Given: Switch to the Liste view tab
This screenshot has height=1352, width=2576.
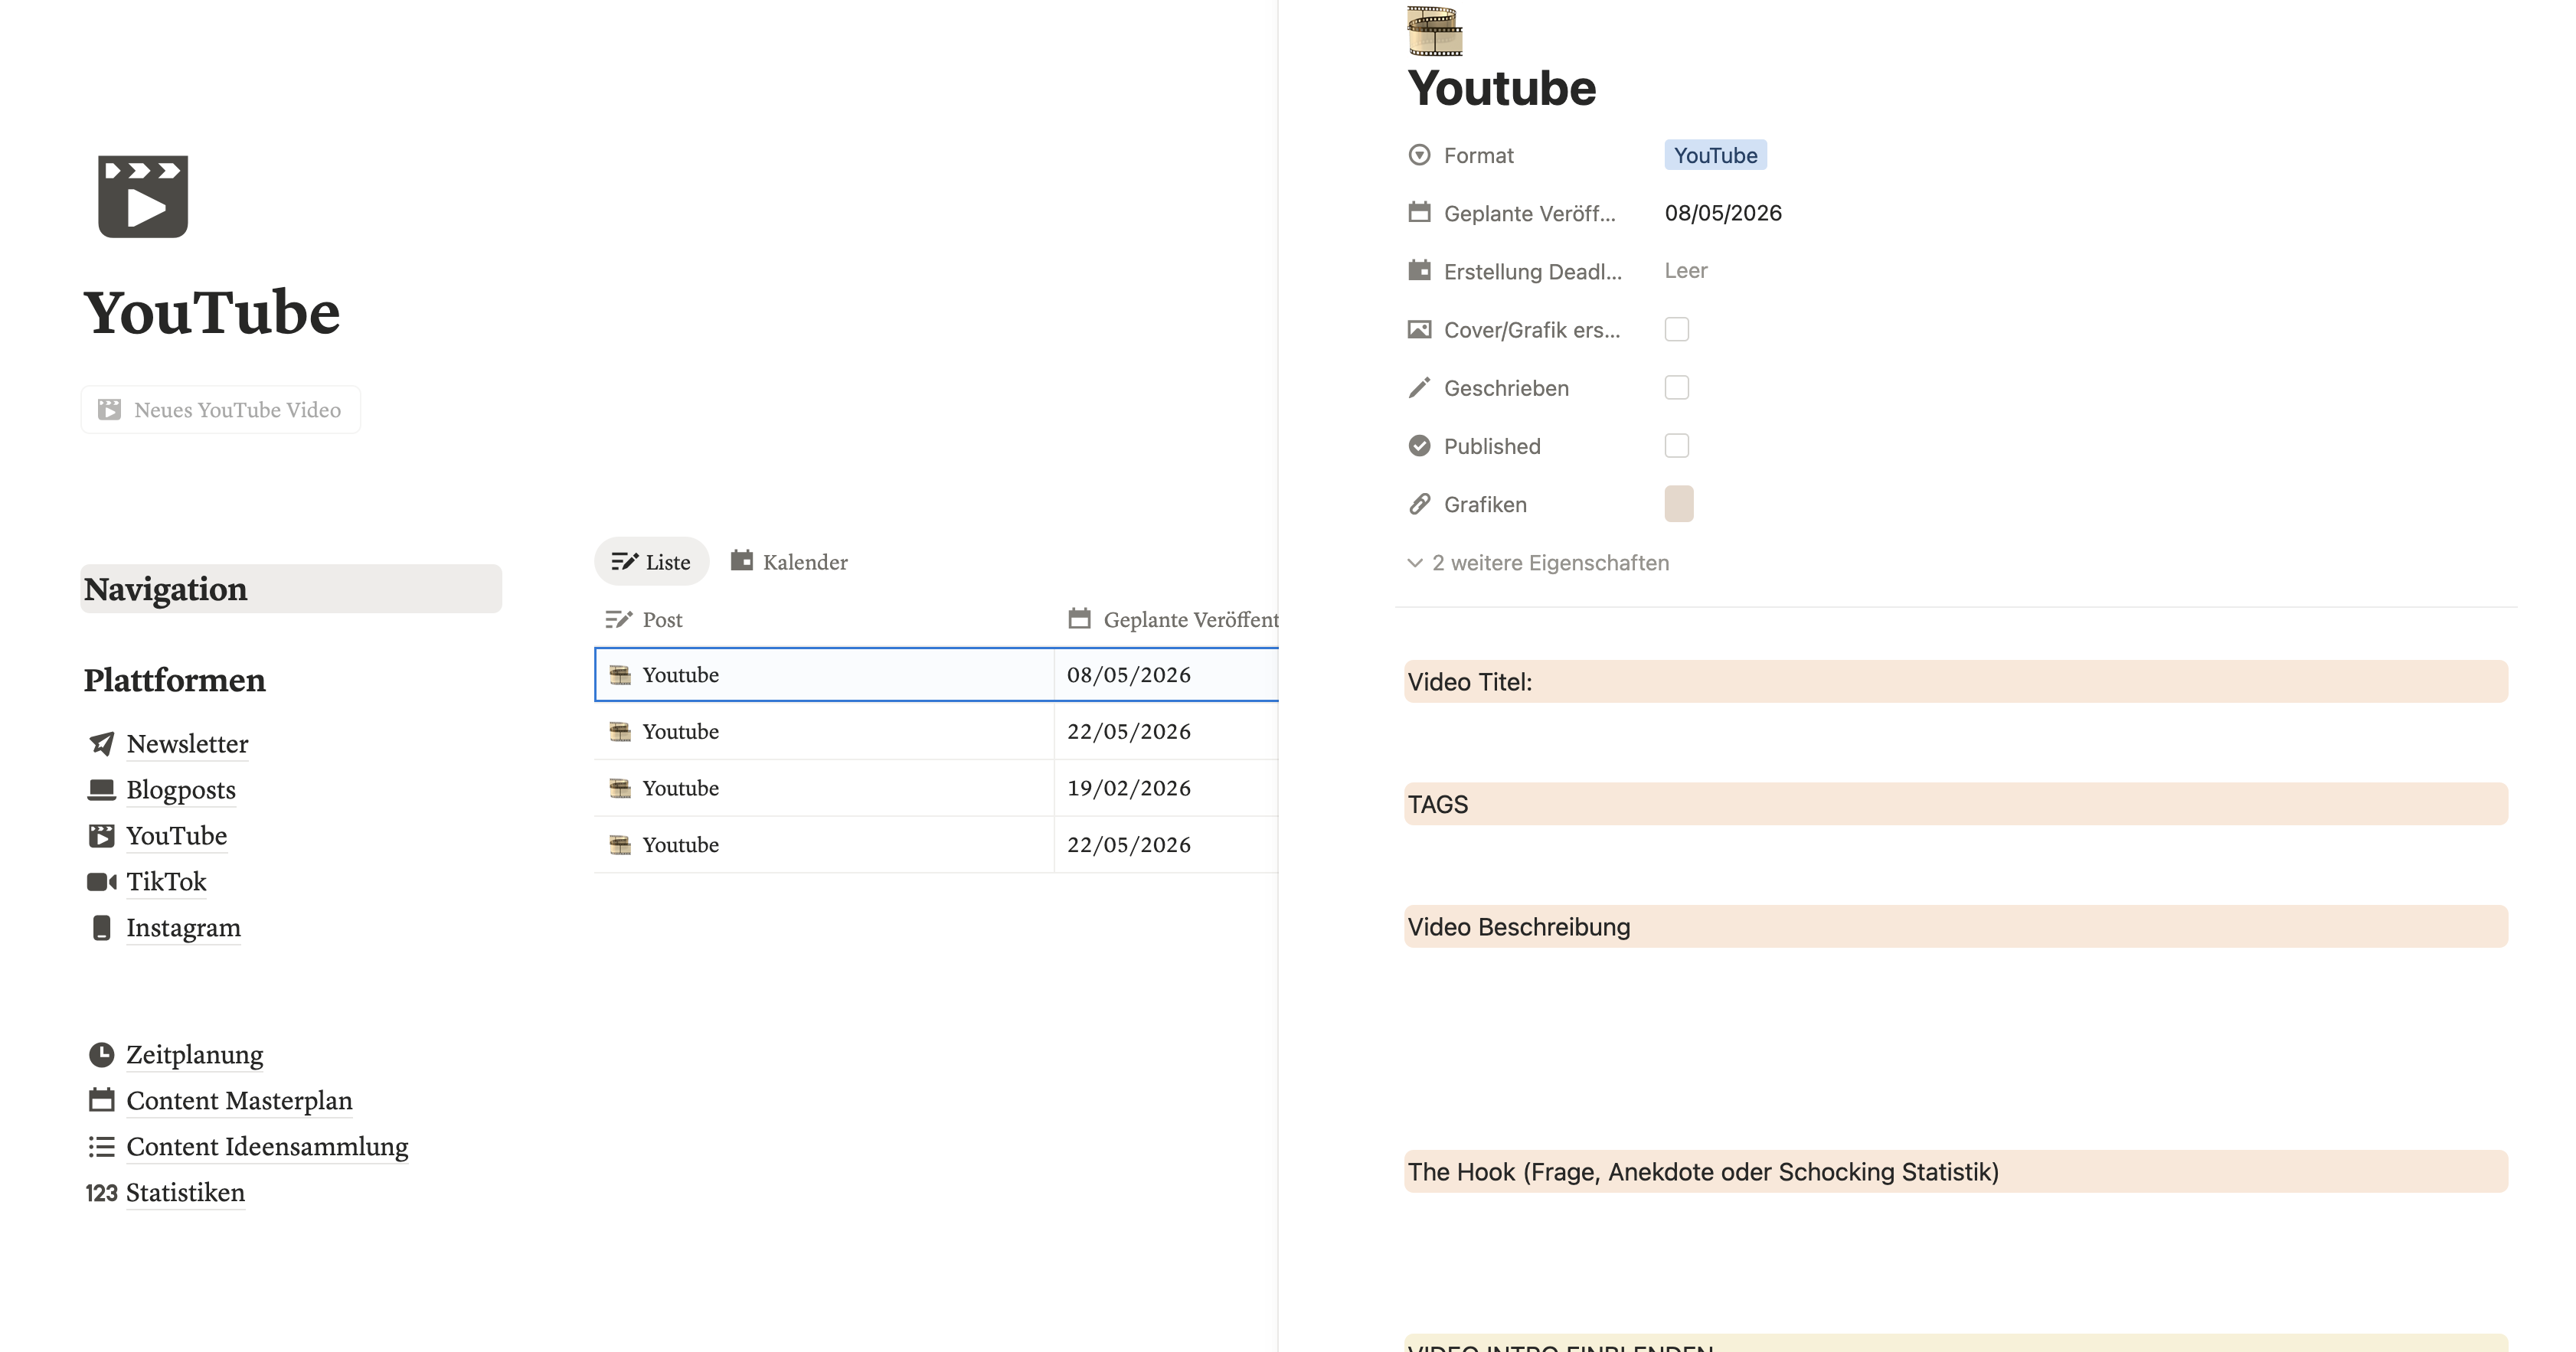Looking at the screenshot, I should click(651, 562).
